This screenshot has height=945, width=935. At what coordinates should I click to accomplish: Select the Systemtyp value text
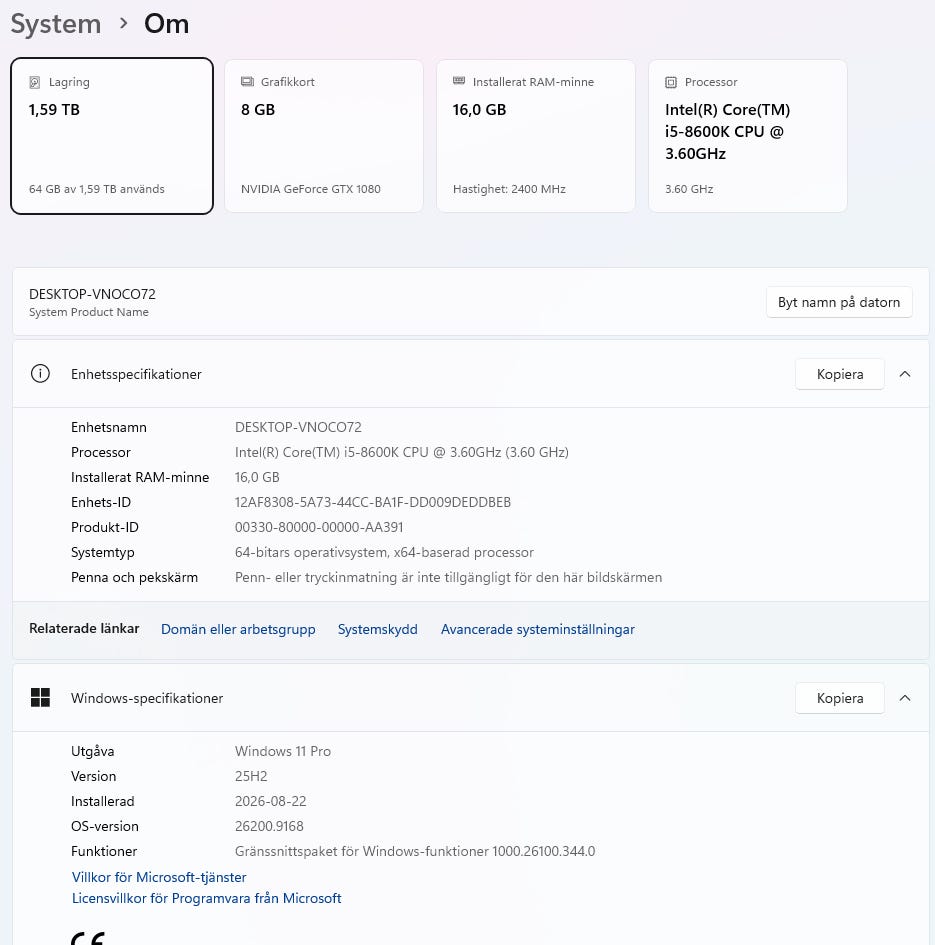coord(384,552)
